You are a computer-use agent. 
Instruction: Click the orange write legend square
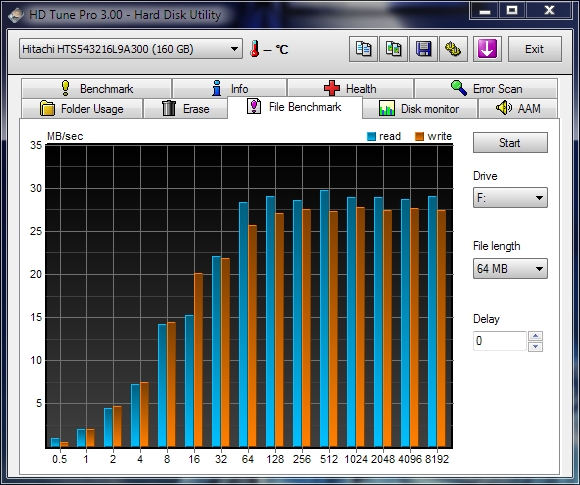[x=419, y=137]
